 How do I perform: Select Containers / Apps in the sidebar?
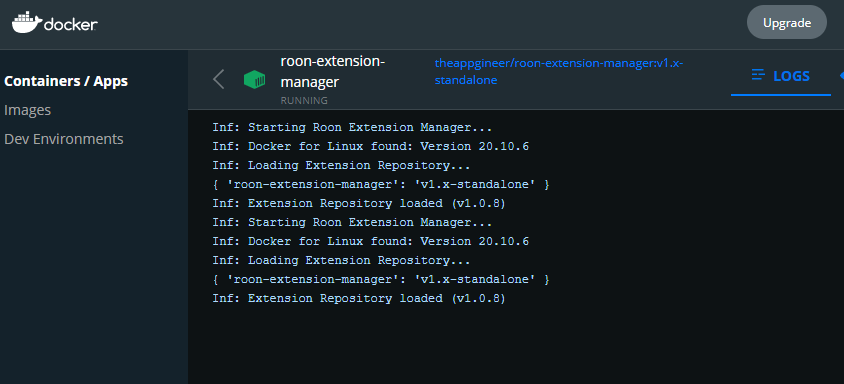pyautogui.click(x=66, y=81)
